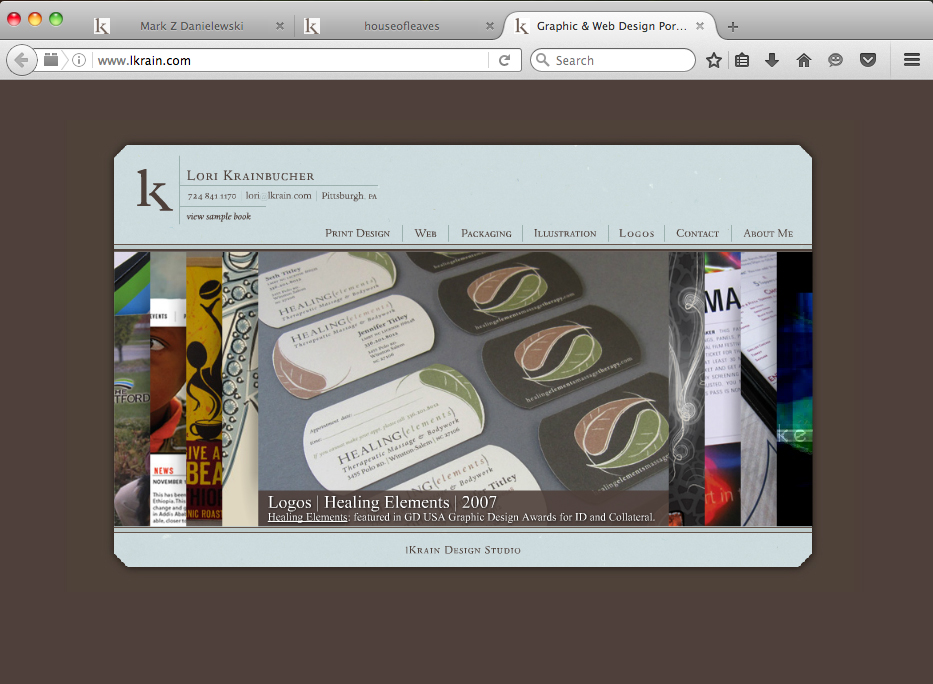Open the hamburger menu icon
Image resolution: width=933 pixels, height=684 pixels.
(x=912, y=60)
